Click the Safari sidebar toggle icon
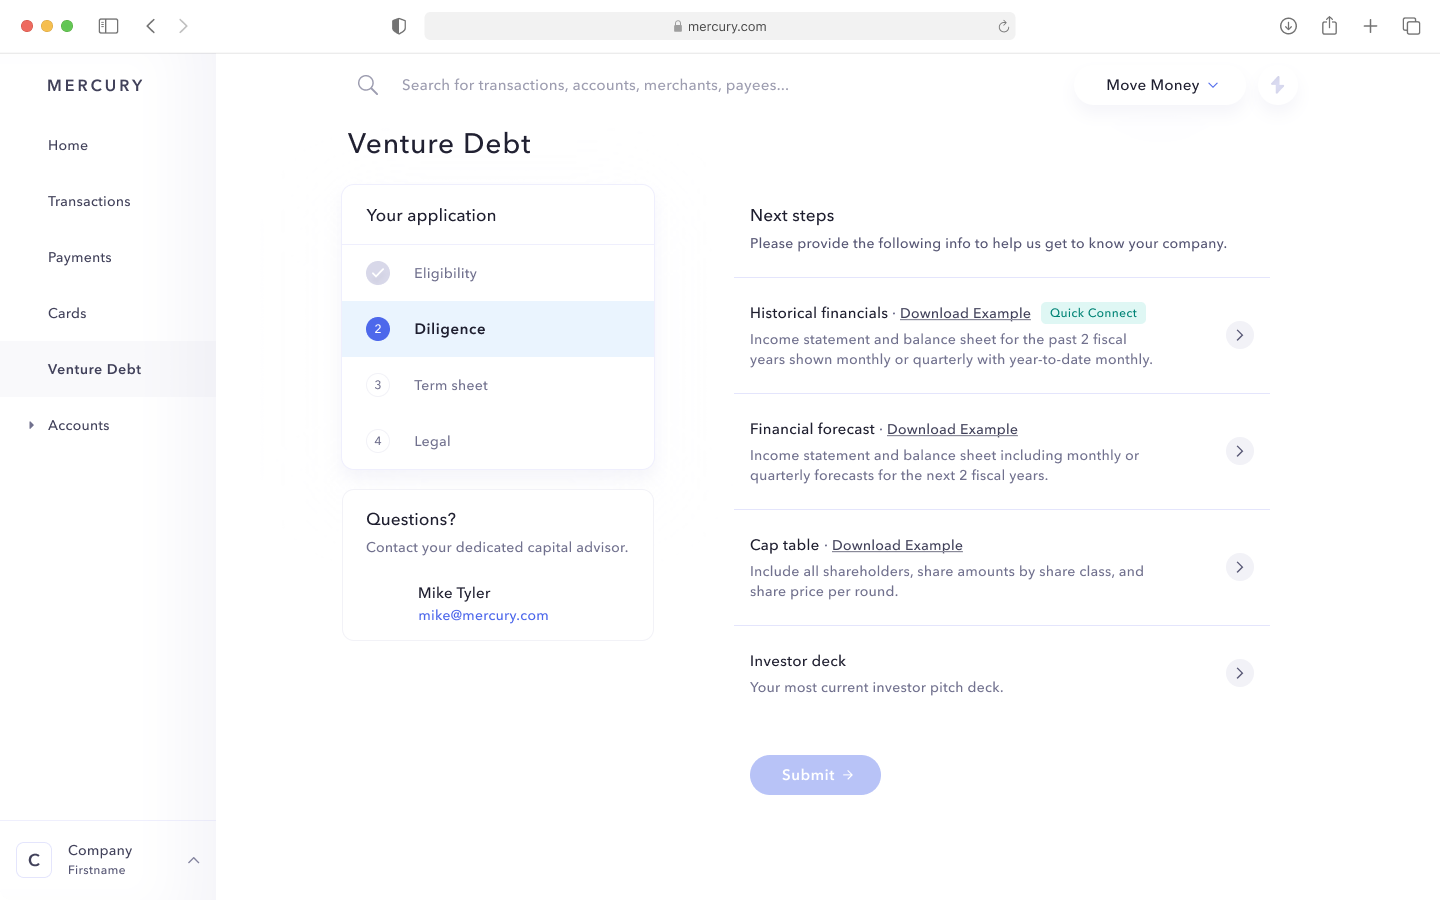 108,26
